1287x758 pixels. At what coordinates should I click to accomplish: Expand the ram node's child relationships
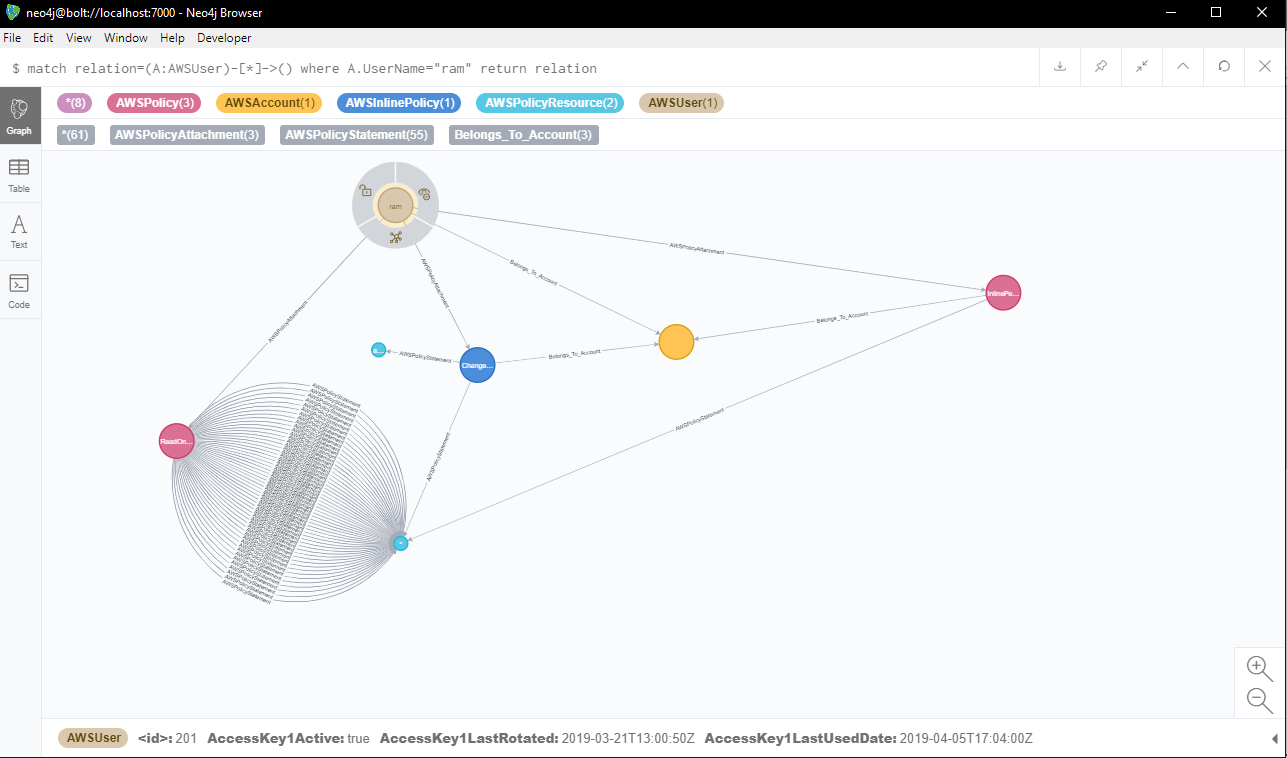pos(395,237)
